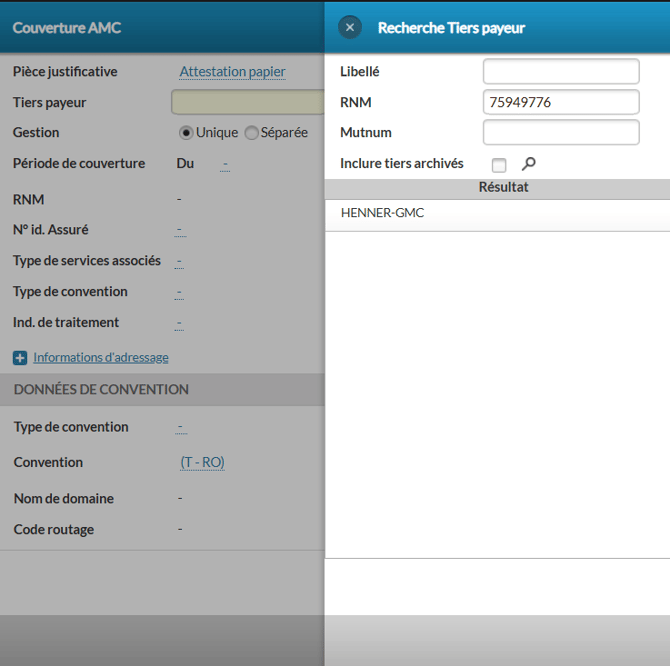Select the Séparée gestion radio button
Viewport: 670px width, 666px height.
pyautogui.click(x=251, y=133)
